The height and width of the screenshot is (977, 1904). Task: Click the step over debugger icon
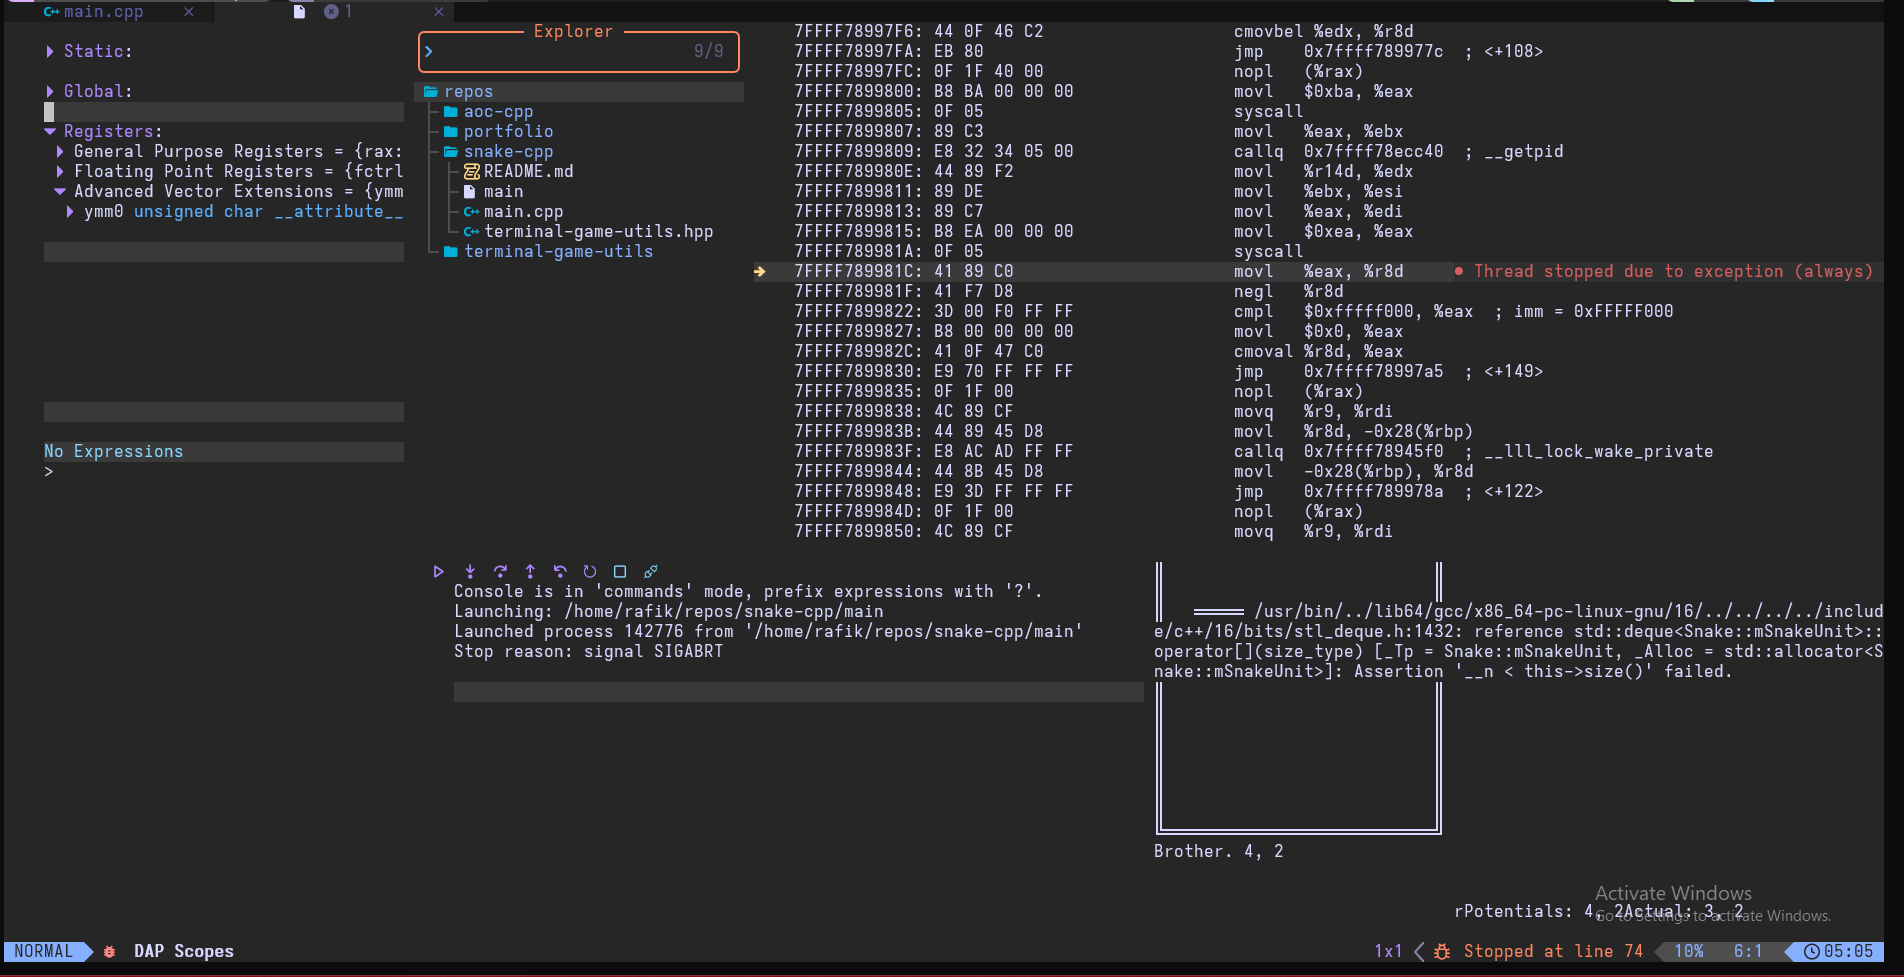pos(500,571)
